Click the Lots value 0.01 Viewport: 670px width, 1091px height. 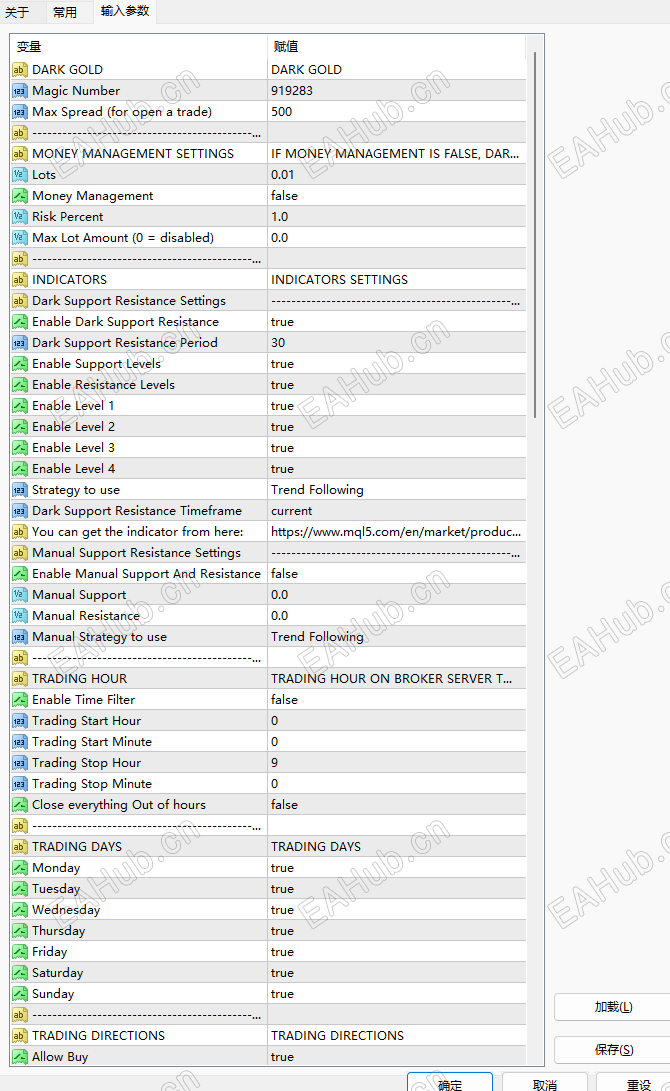coord(397,175)
